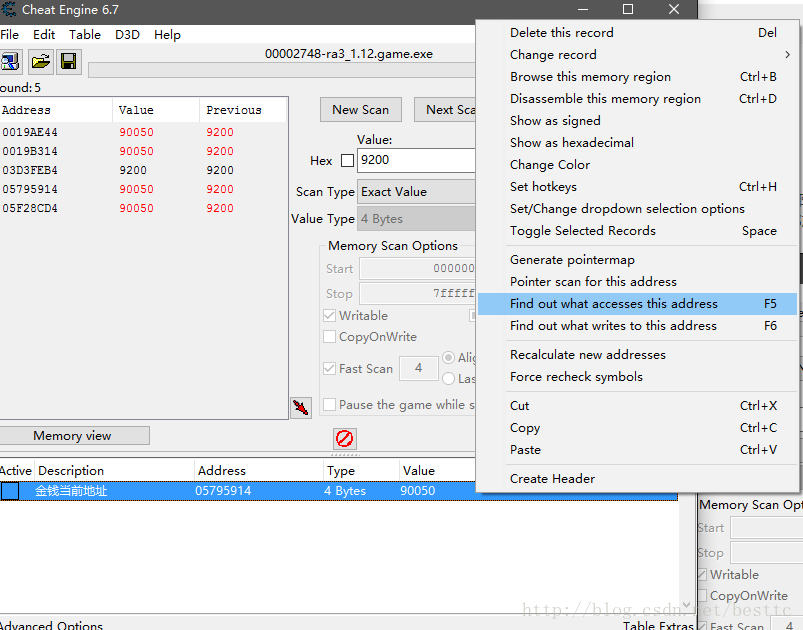The width and height of the screenshot is (803, 630).
Task: Choose Copy from context menu
Action: click(637, 428)
